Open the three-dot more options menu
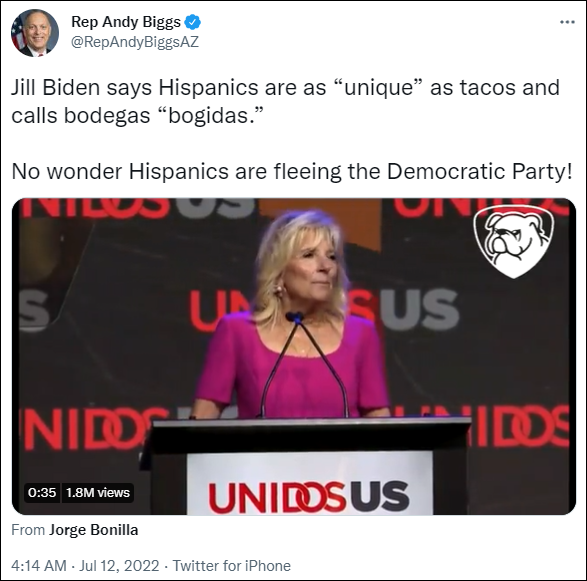This screenshot has width=587, height=581. (567, 22)
